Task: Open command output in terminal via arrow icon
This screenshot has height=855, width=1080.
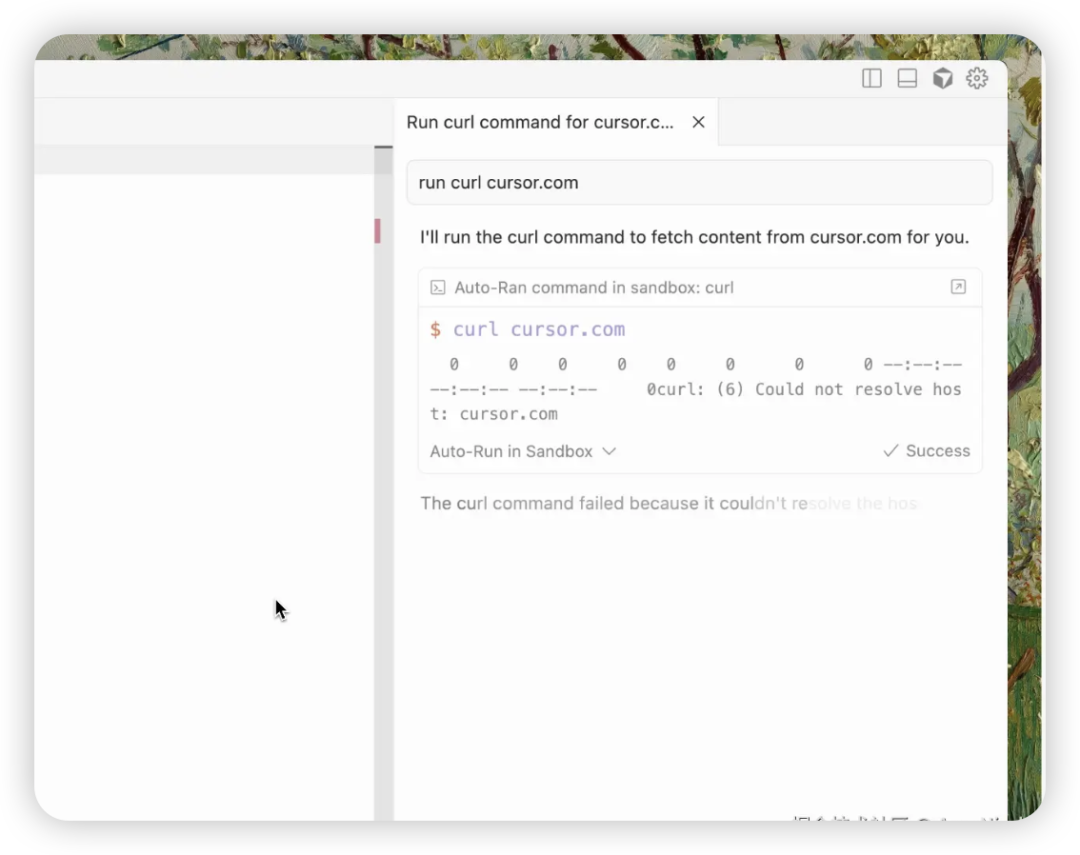Action: click(x=957, y=287)
